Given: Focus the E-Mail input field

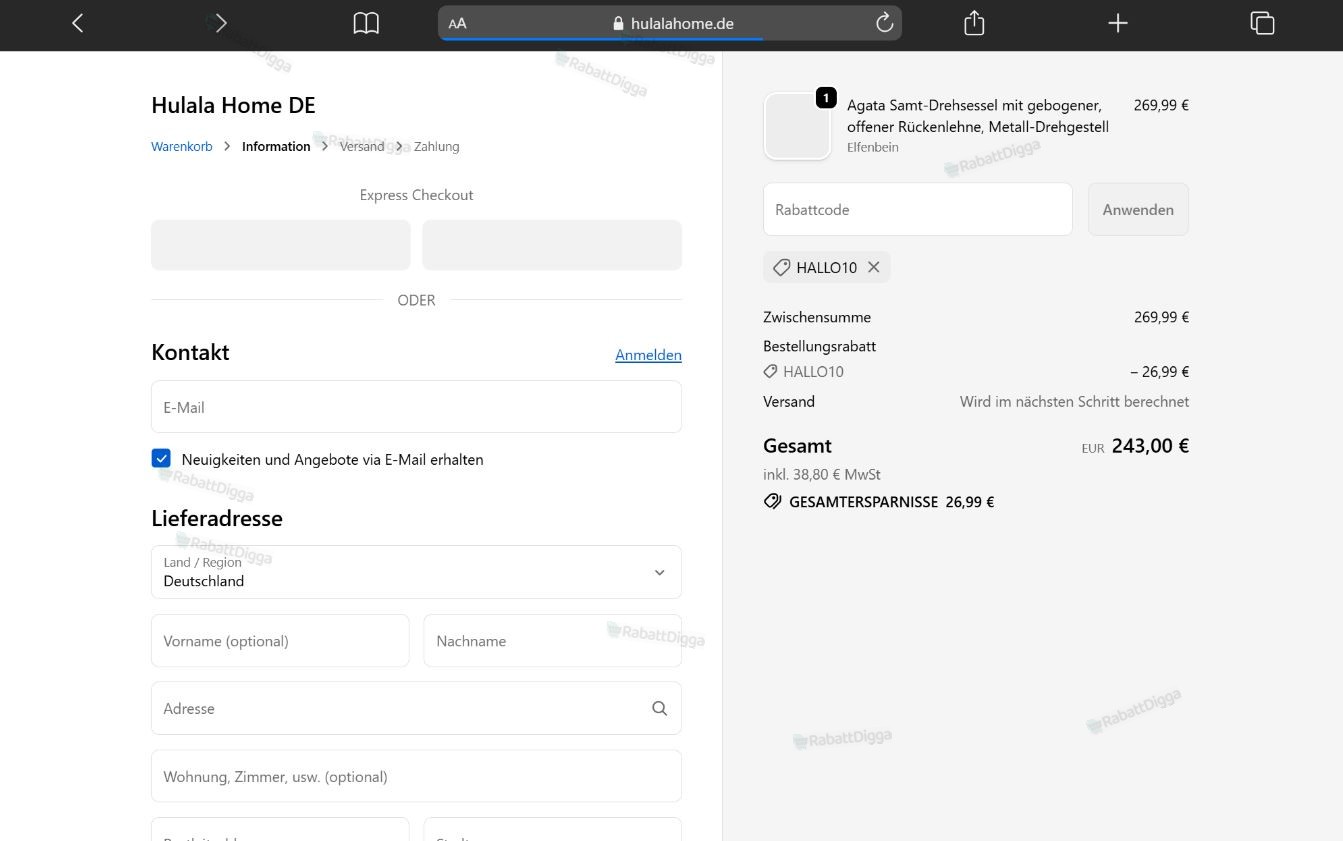Looking at the screenshot, I should pos(416,406).
